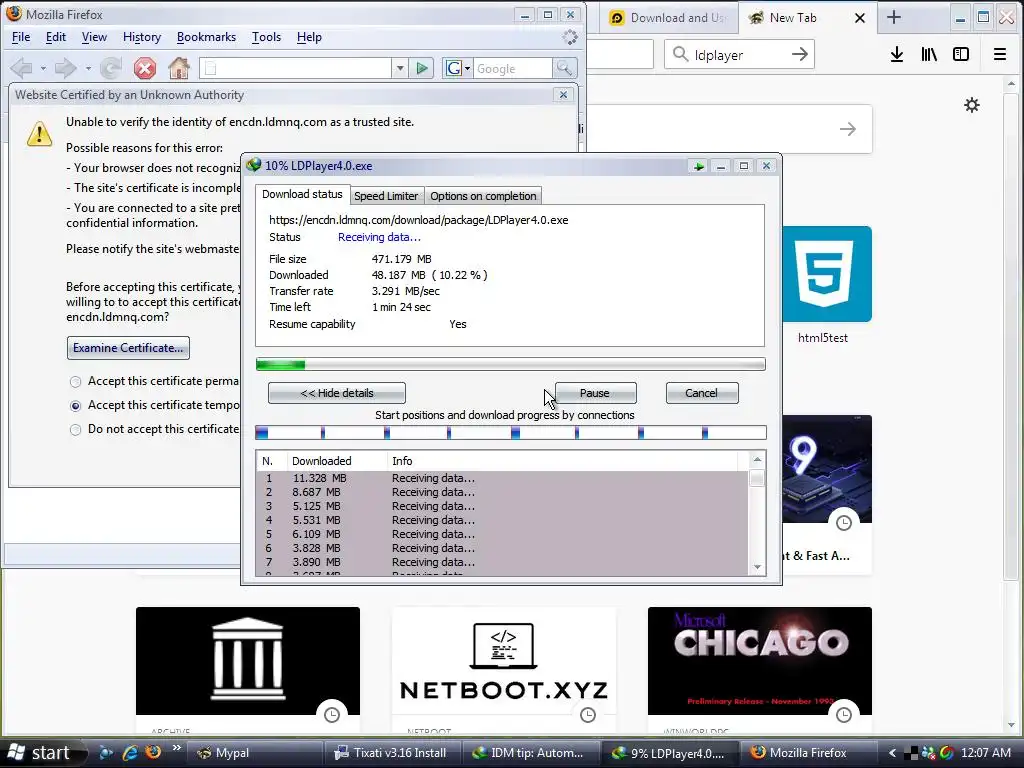The image size is (1024, 768).
Task: Open the View menu
Action: 94,37
